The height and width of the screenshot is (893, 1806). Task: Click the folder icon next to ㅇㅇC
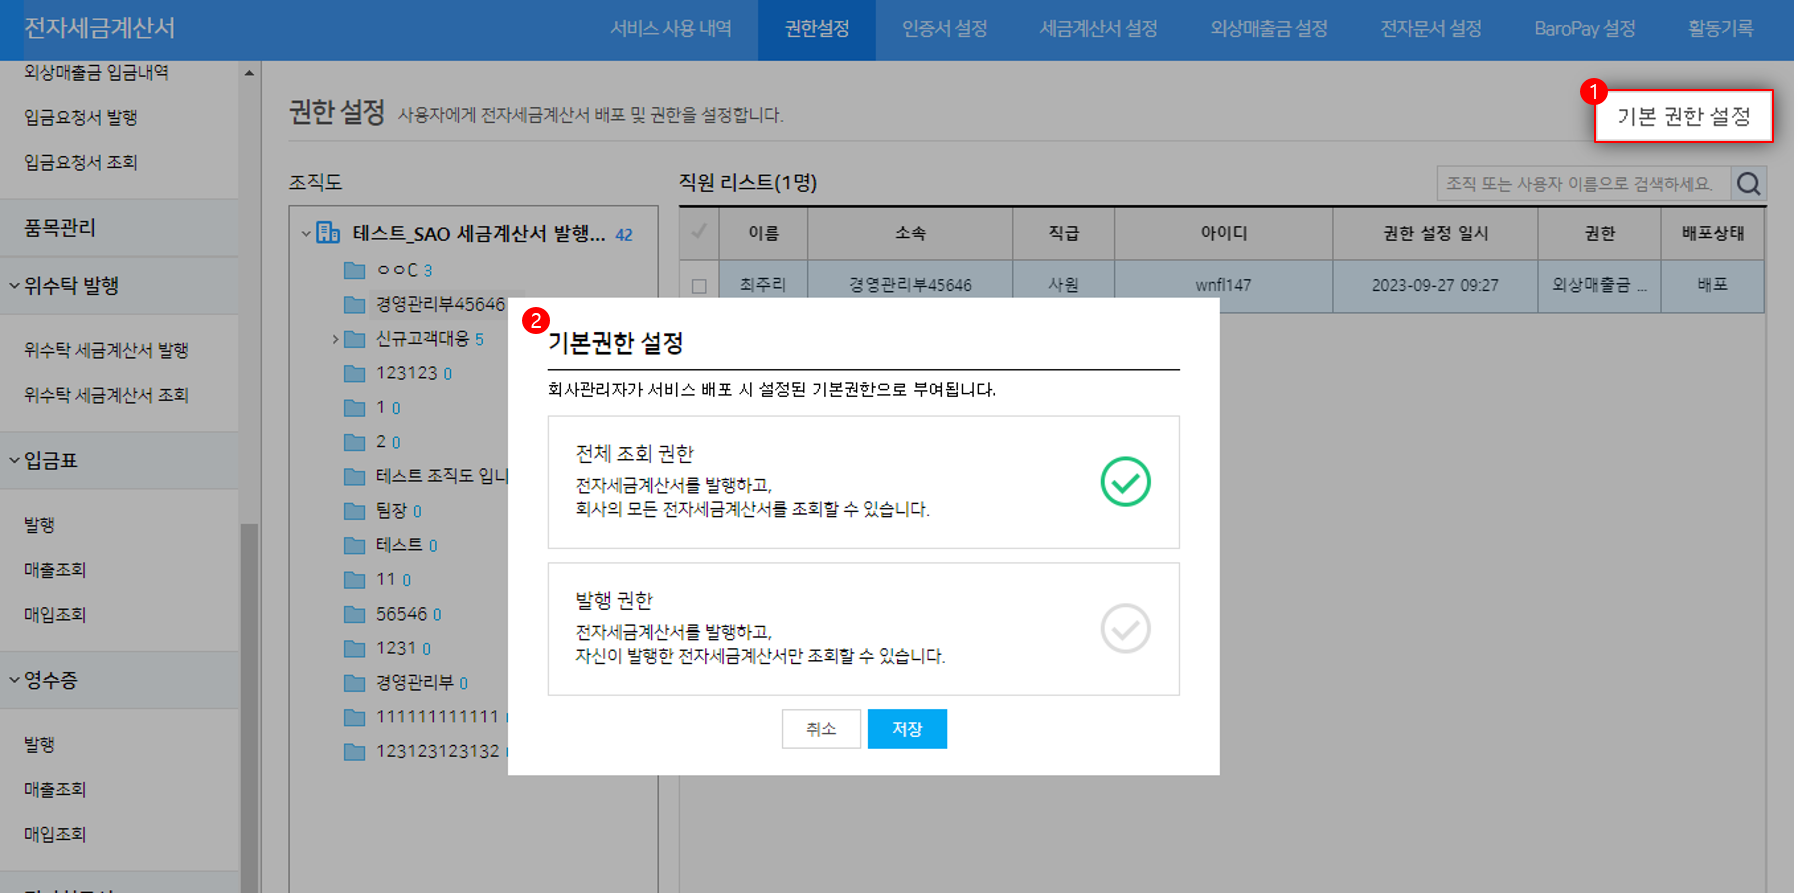(x=354, y=270)
